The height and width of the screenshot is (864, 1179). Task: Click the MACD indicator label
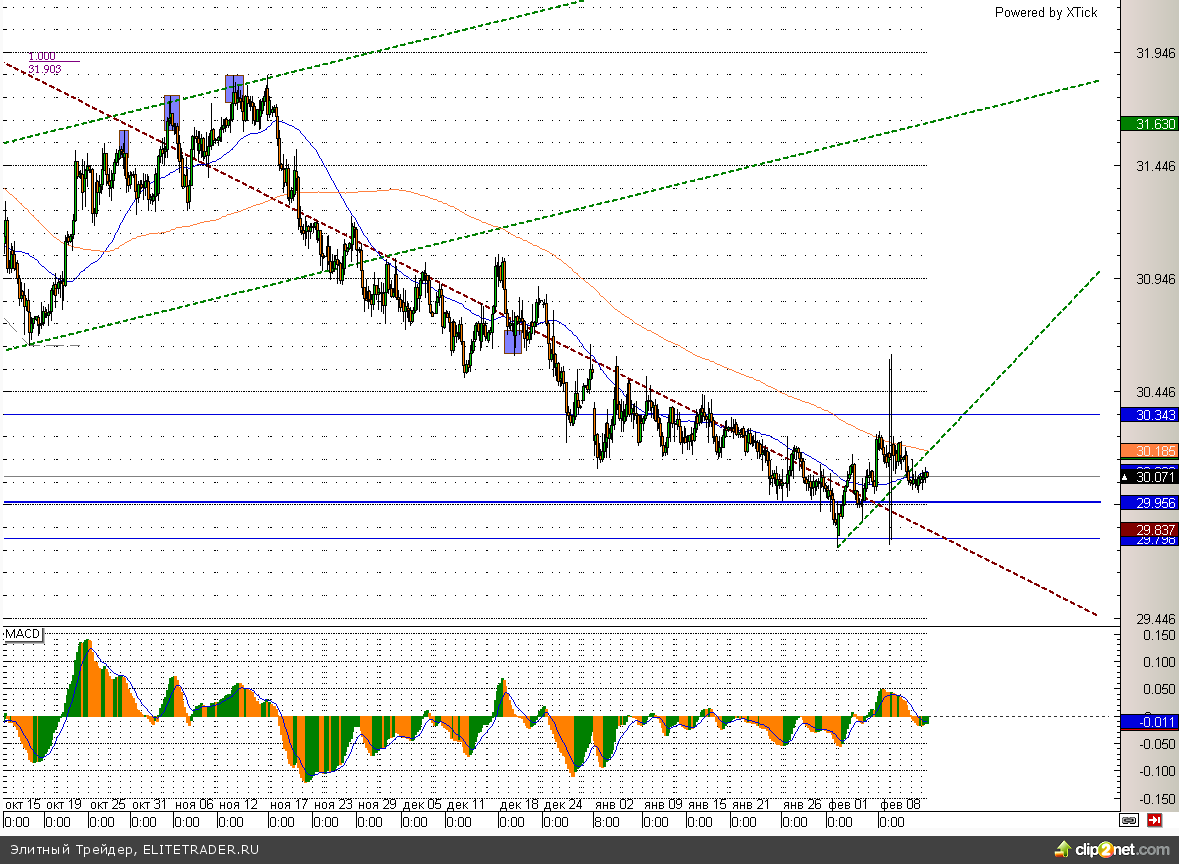point(22,635)
